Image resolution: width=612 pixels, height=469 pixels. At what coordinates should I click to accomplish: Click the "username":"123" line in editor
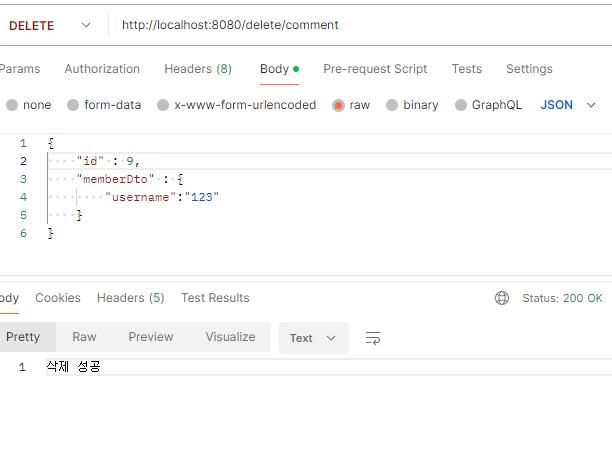[x=162, y=197]
